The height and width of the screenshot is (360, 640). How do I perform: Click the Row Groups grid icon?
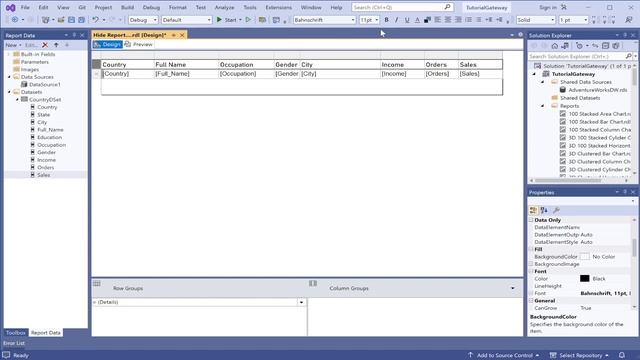pyautogui.click(x=97, y=283)
